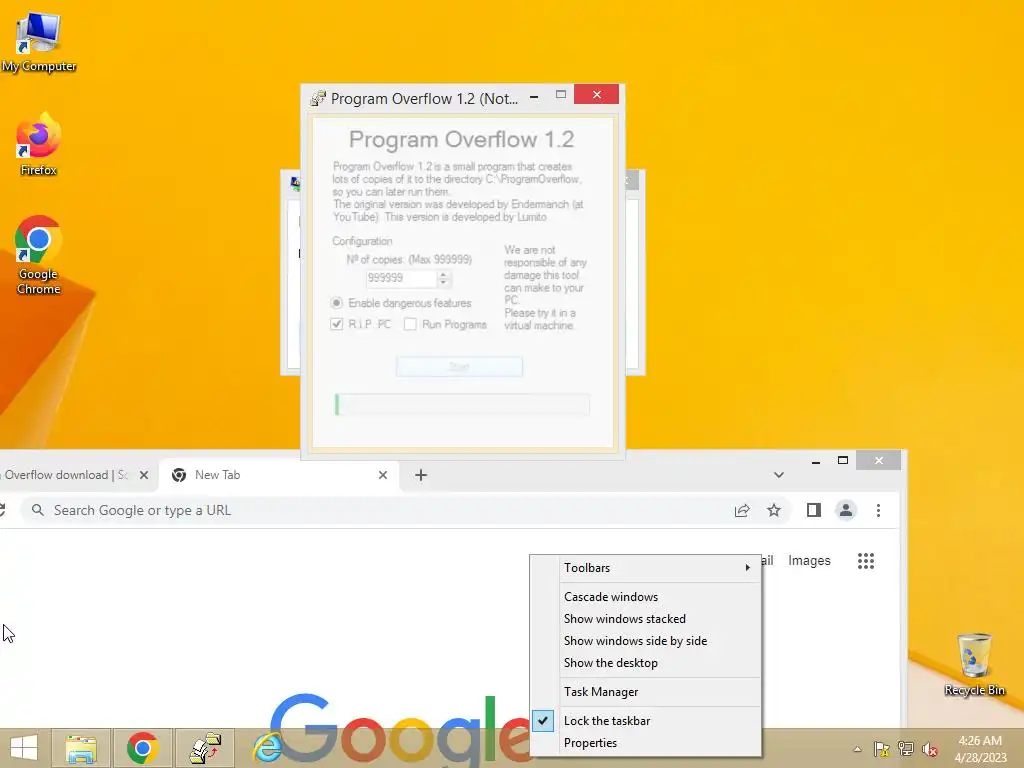Viewport: 1024px width, 768px height.
Task: Select the Recycle Bin icon
Action: (974, 664)
